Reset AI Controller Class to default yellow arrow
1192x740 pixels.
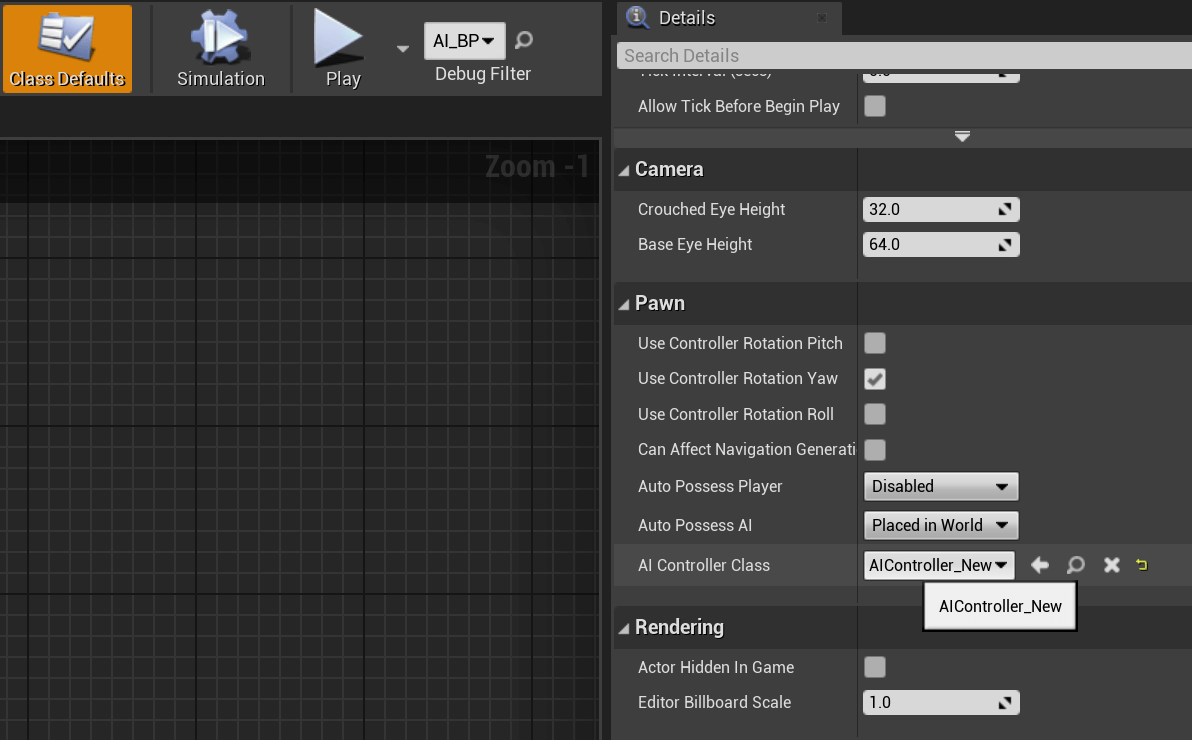tap(1142, 564)
